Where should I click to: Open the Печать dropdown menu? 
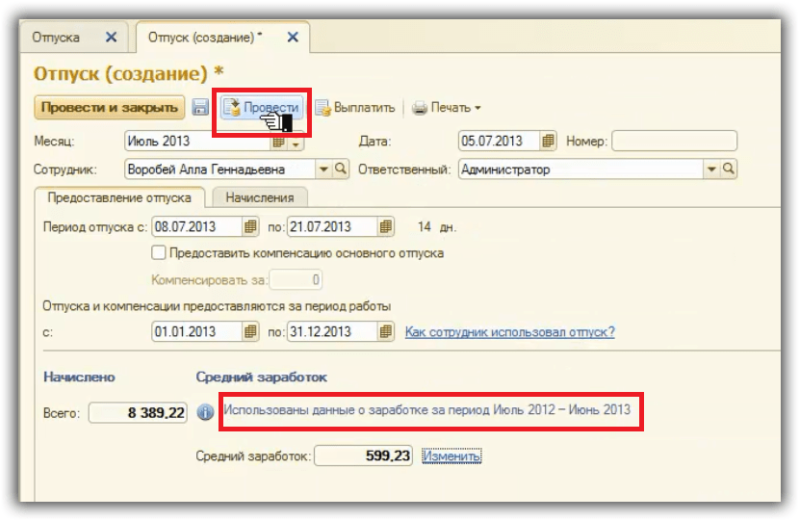447,108
